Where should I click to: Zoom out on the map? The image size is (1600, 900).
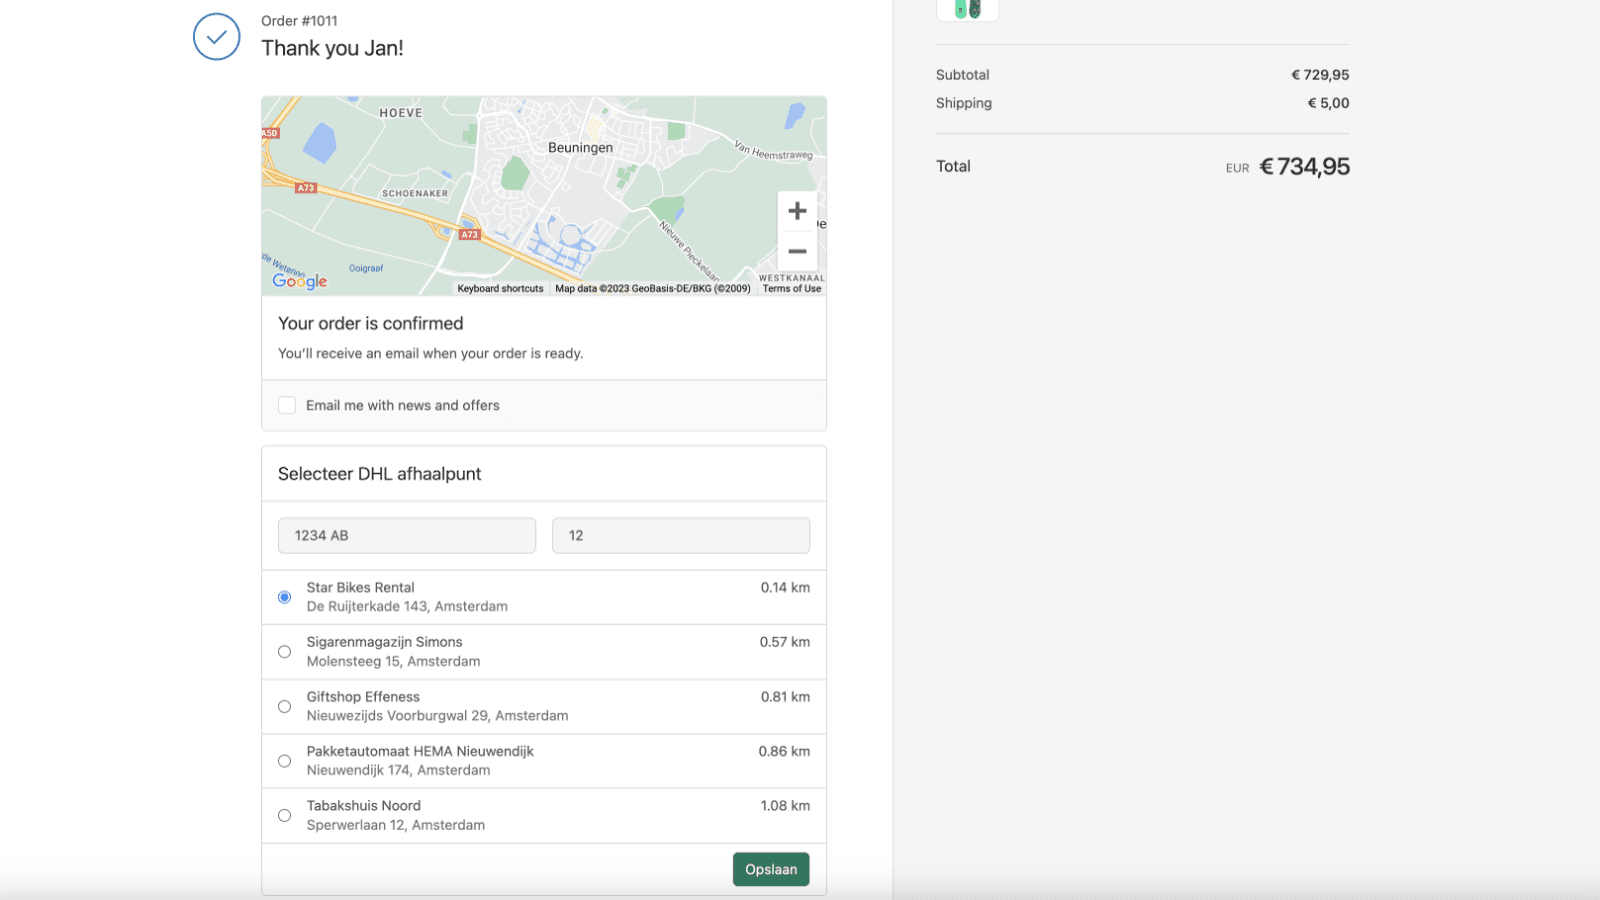click(797, 252)
